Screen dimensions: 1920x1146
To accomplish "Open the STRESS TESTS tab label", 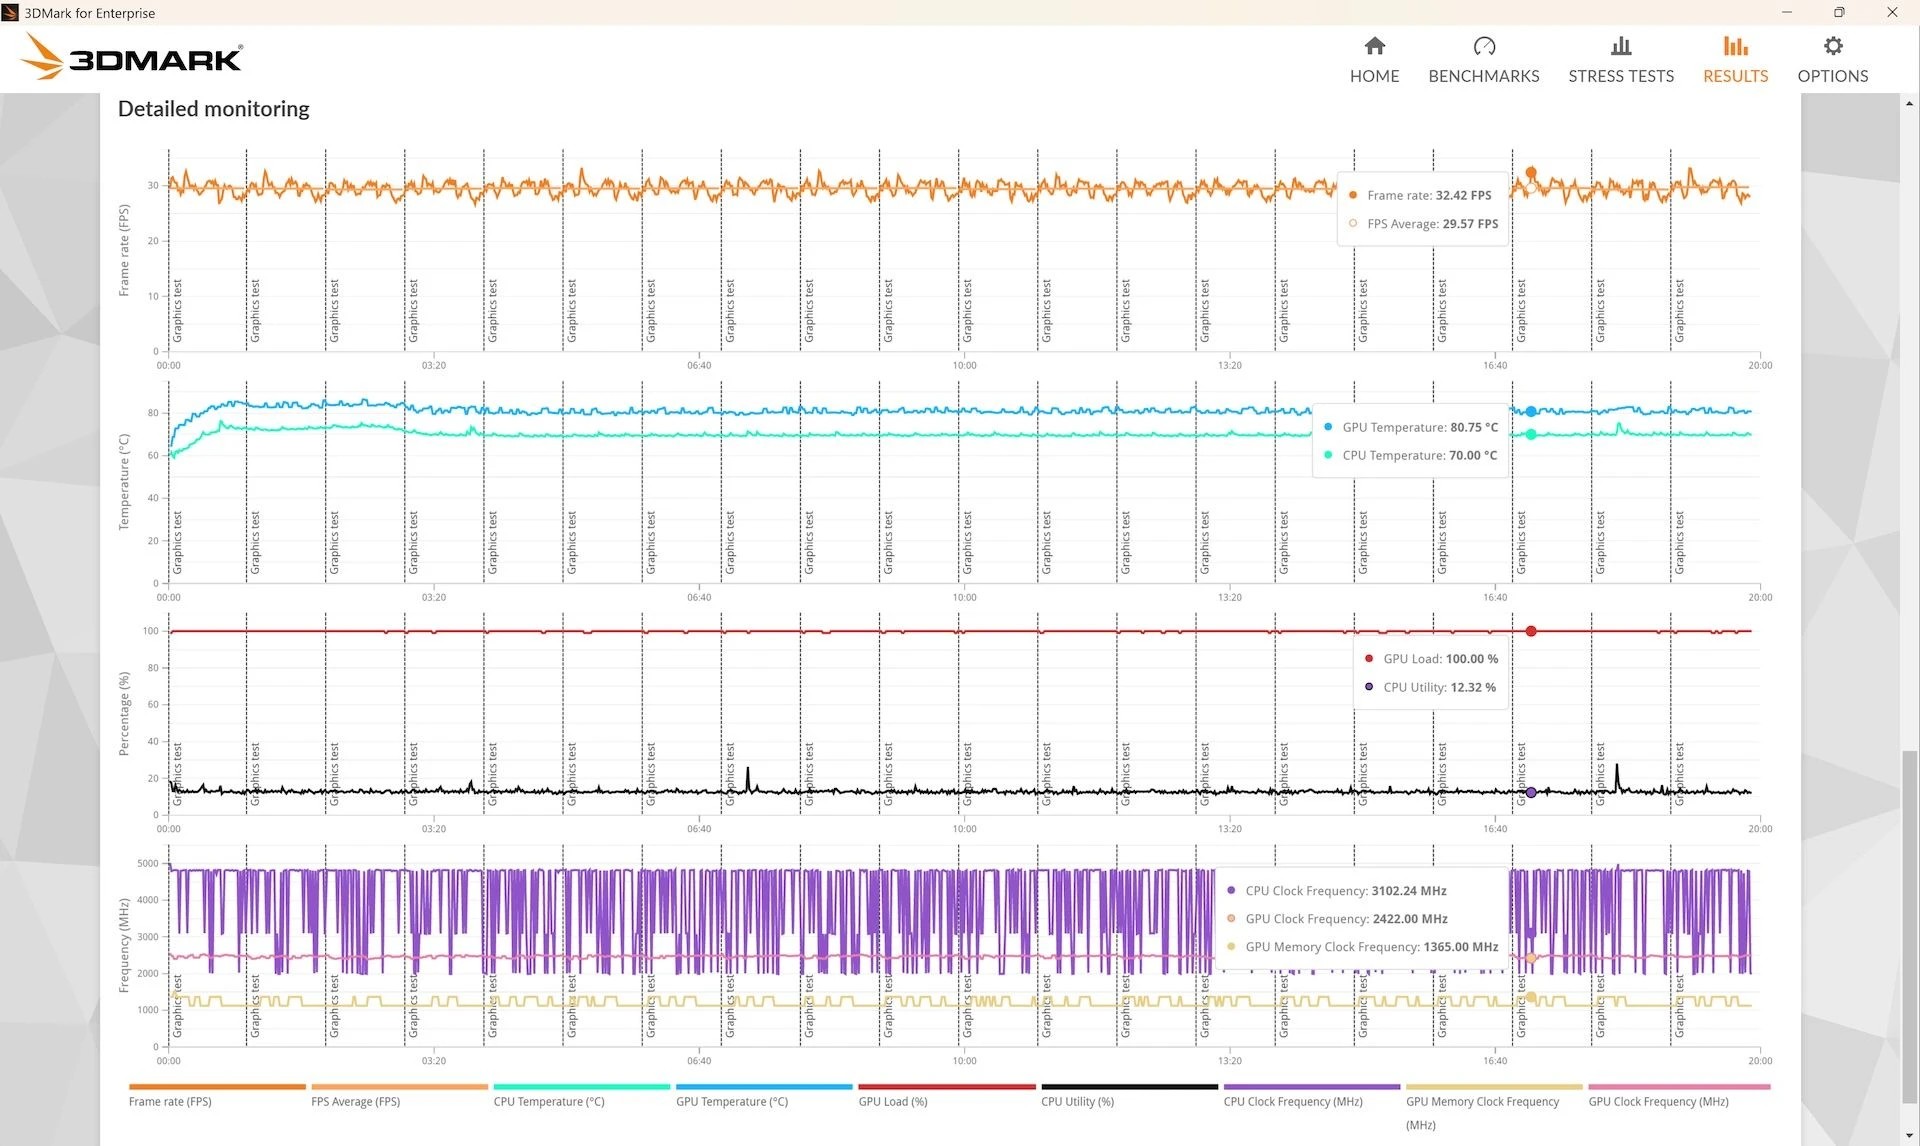I will 1620,76.
